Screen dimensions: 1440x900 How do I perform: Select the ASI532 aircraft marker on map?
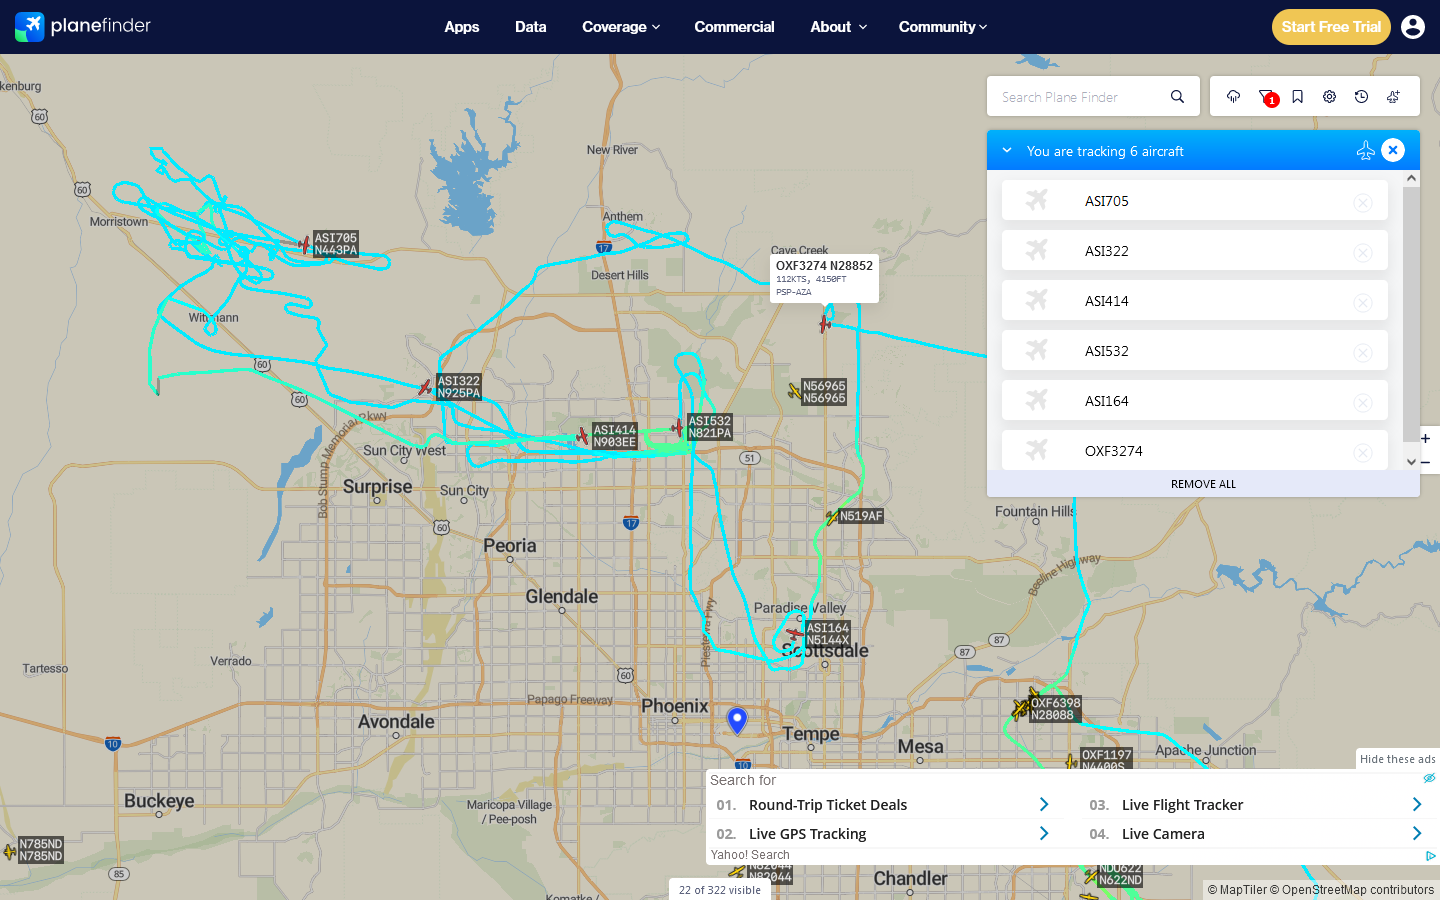[677, 427]
